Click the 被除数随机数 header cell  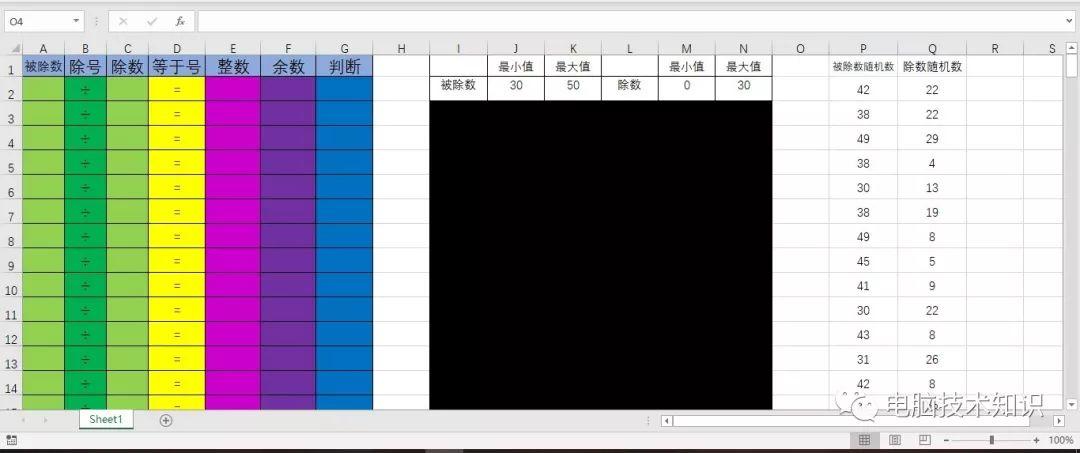(863, 67)
